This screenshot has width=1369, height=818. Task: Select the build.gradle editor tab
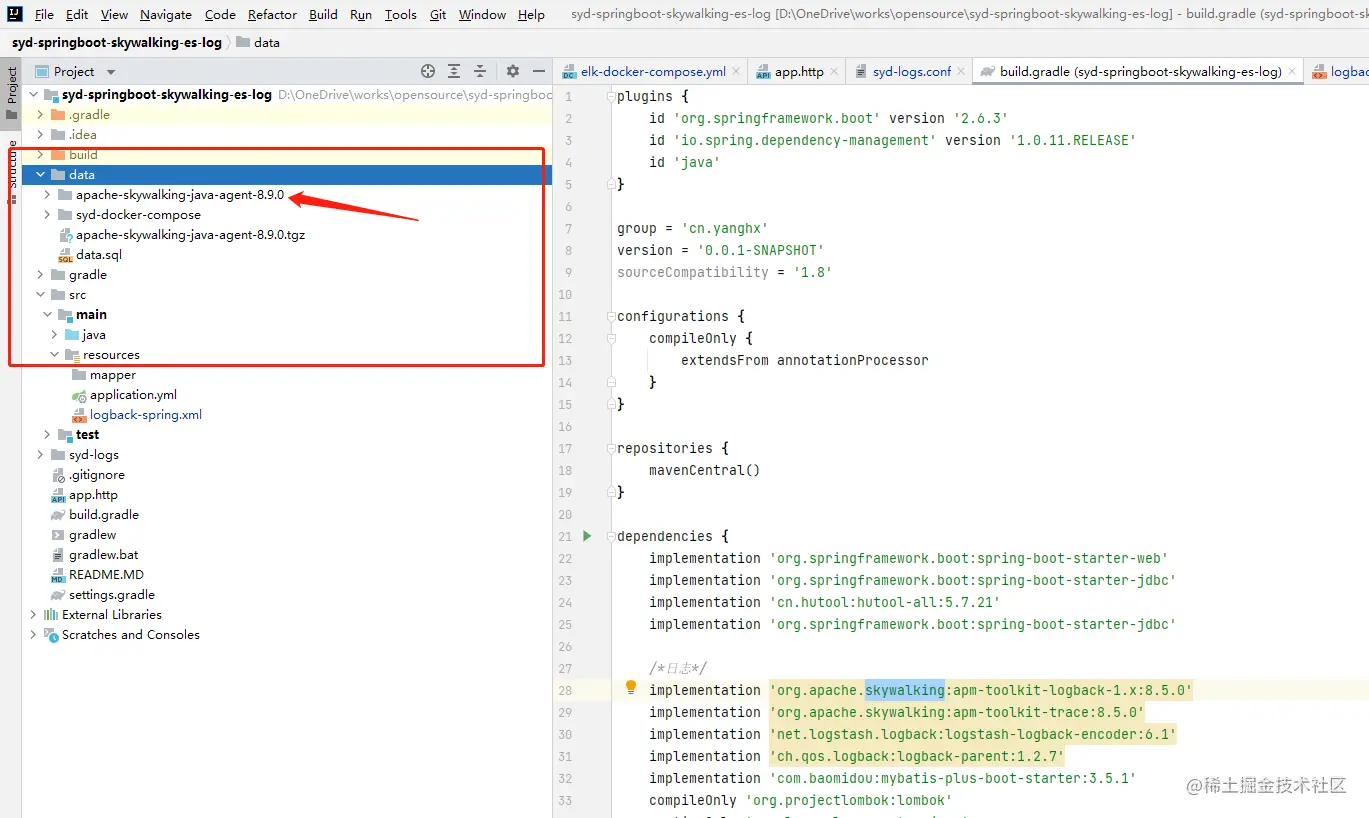1139,72
